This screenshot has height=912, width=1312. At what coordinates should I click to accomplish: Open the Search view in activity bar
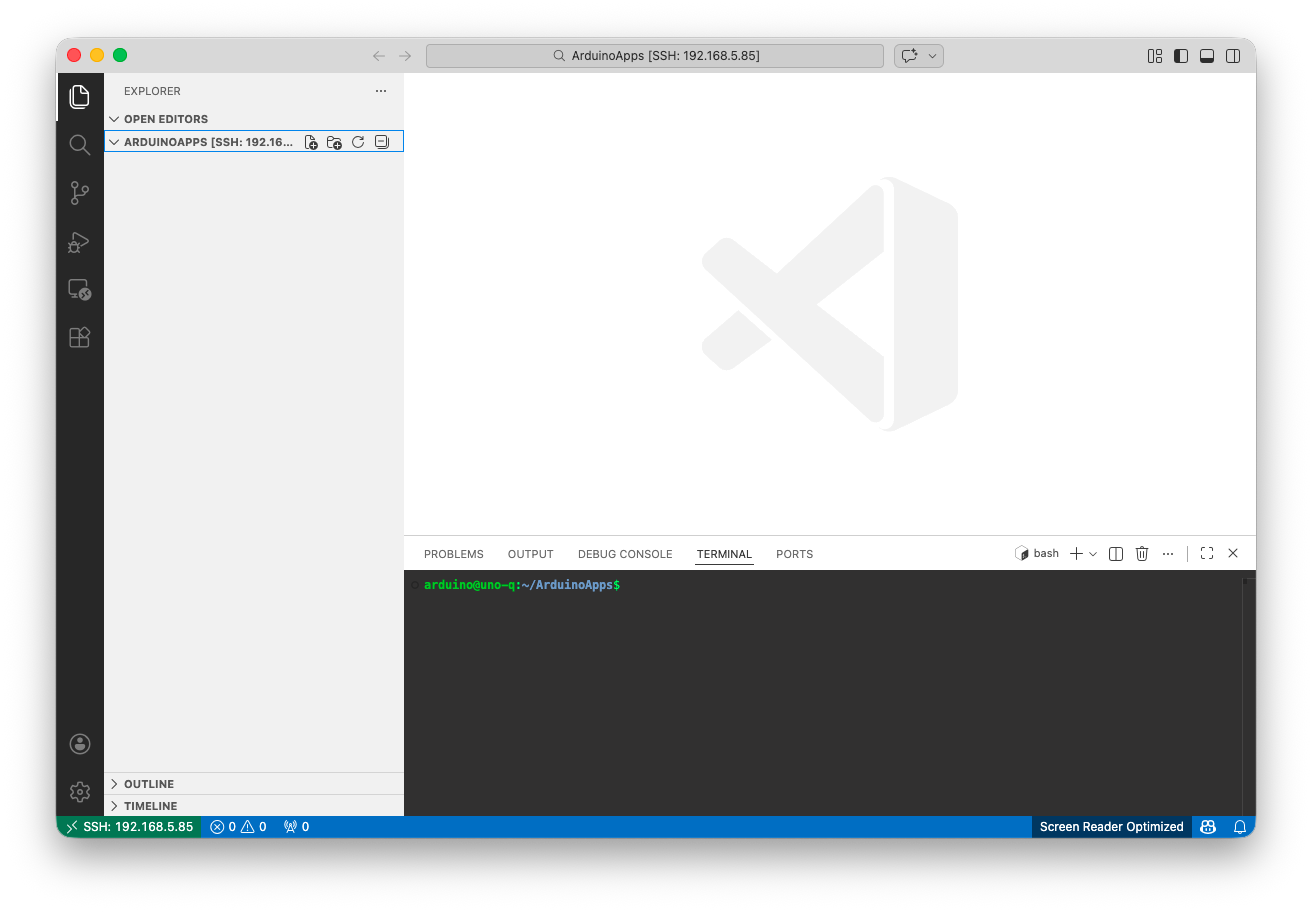tap(80, 145)
